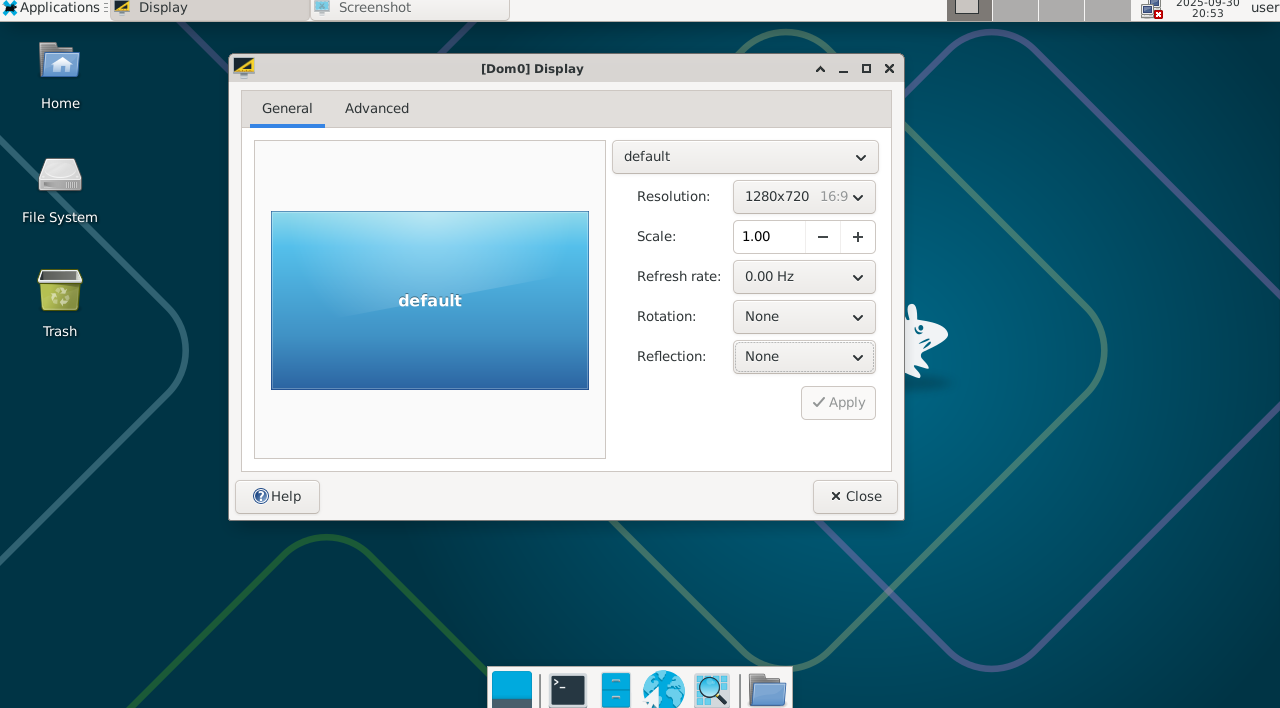Click the Show Desktop icon in dock

click(x=512, y=689)
